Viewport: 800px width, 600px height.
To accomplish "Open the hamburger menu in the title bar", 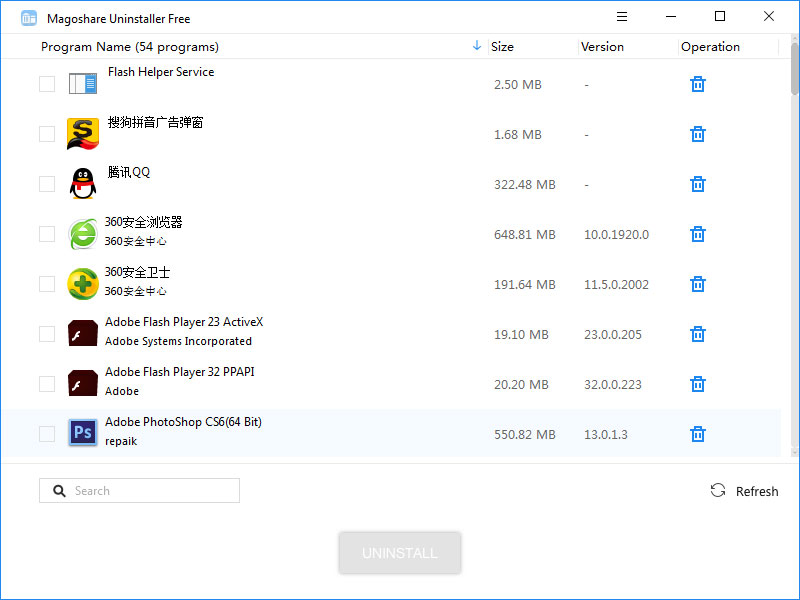I will 622,17.
